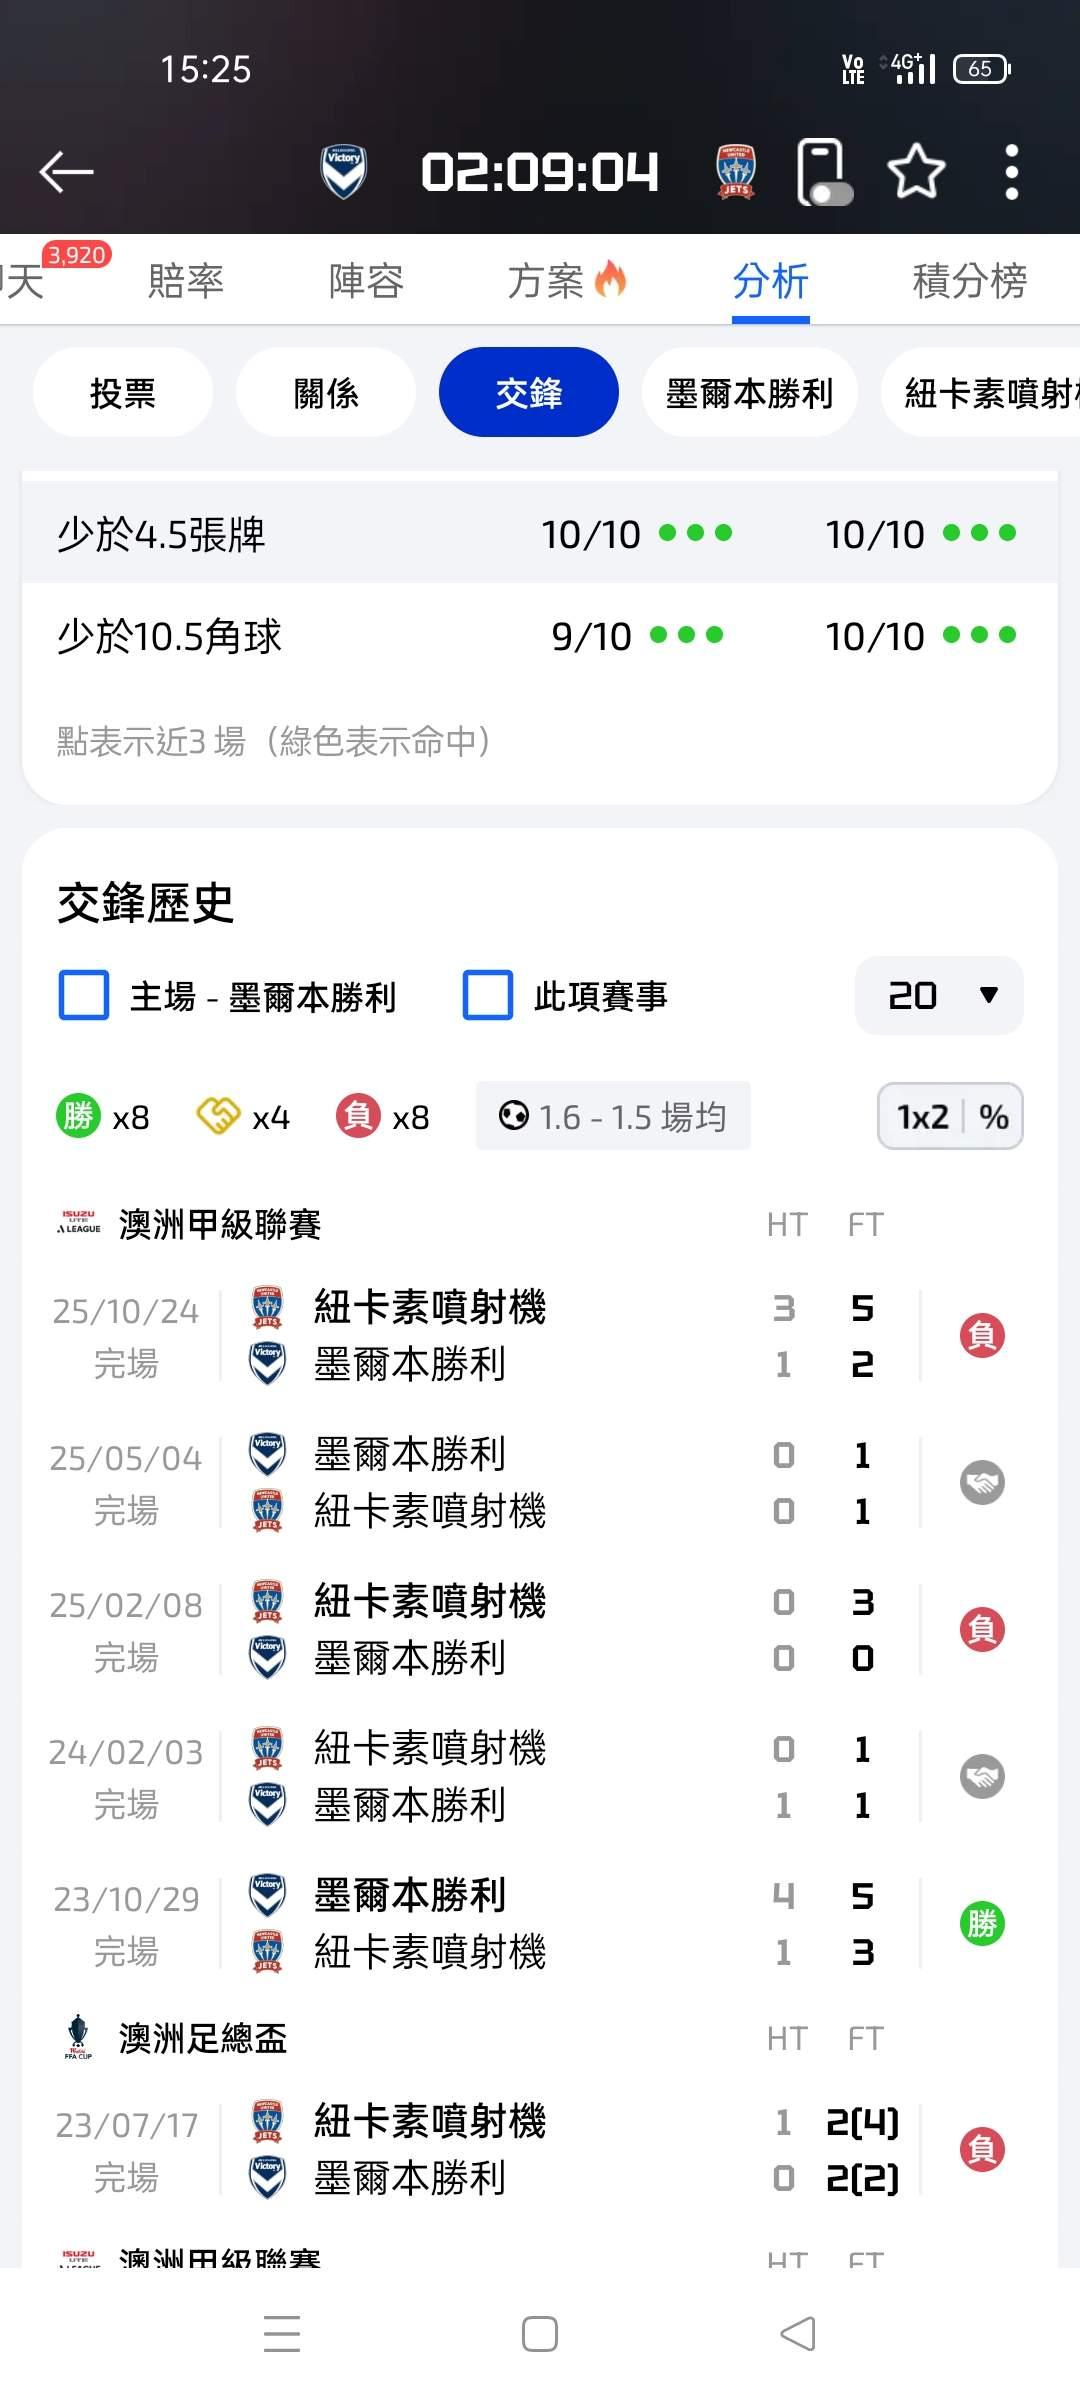Tap the green 勝 result badge for 23/10/29

982,1923
